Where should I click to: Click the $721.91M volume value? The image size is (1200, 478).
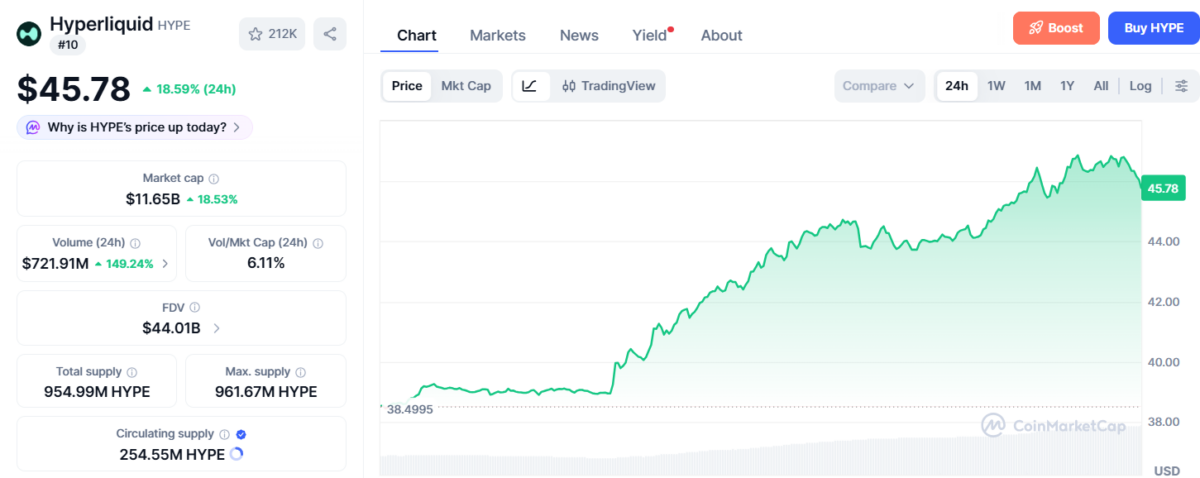(x=56, y=264)
